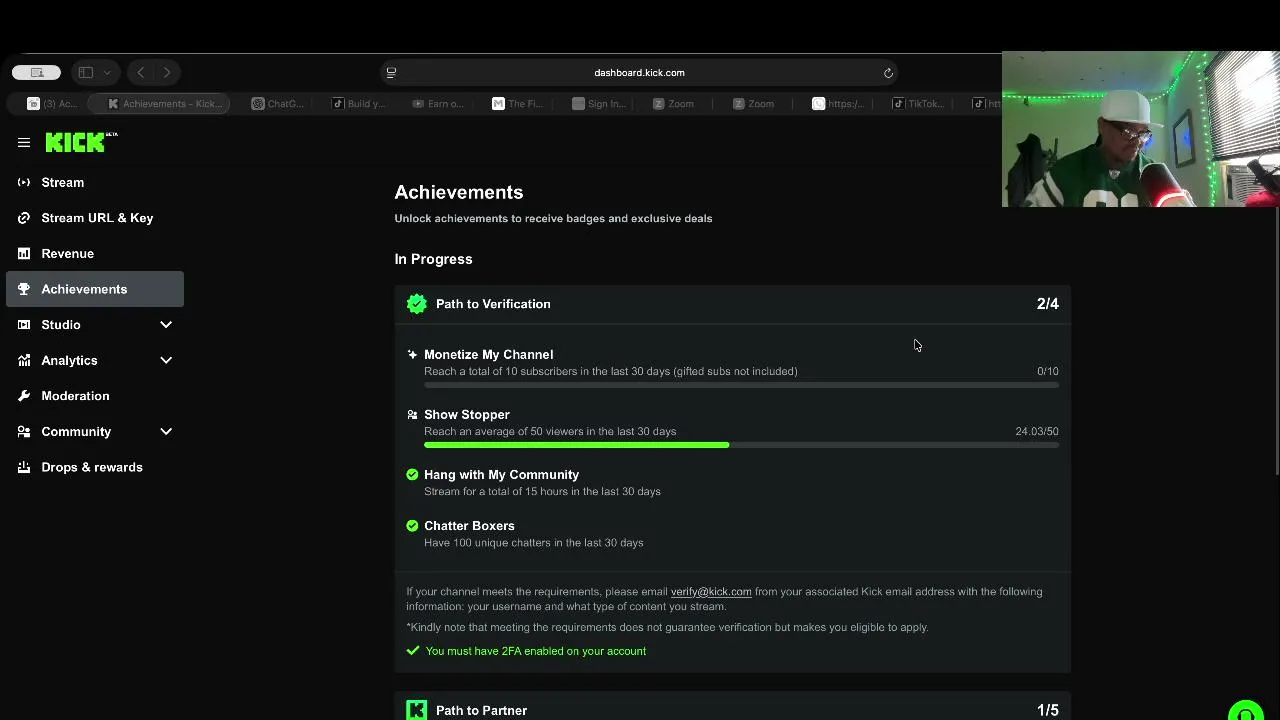
Task: Go back using the browser back arrow
Action: (141, 72)
